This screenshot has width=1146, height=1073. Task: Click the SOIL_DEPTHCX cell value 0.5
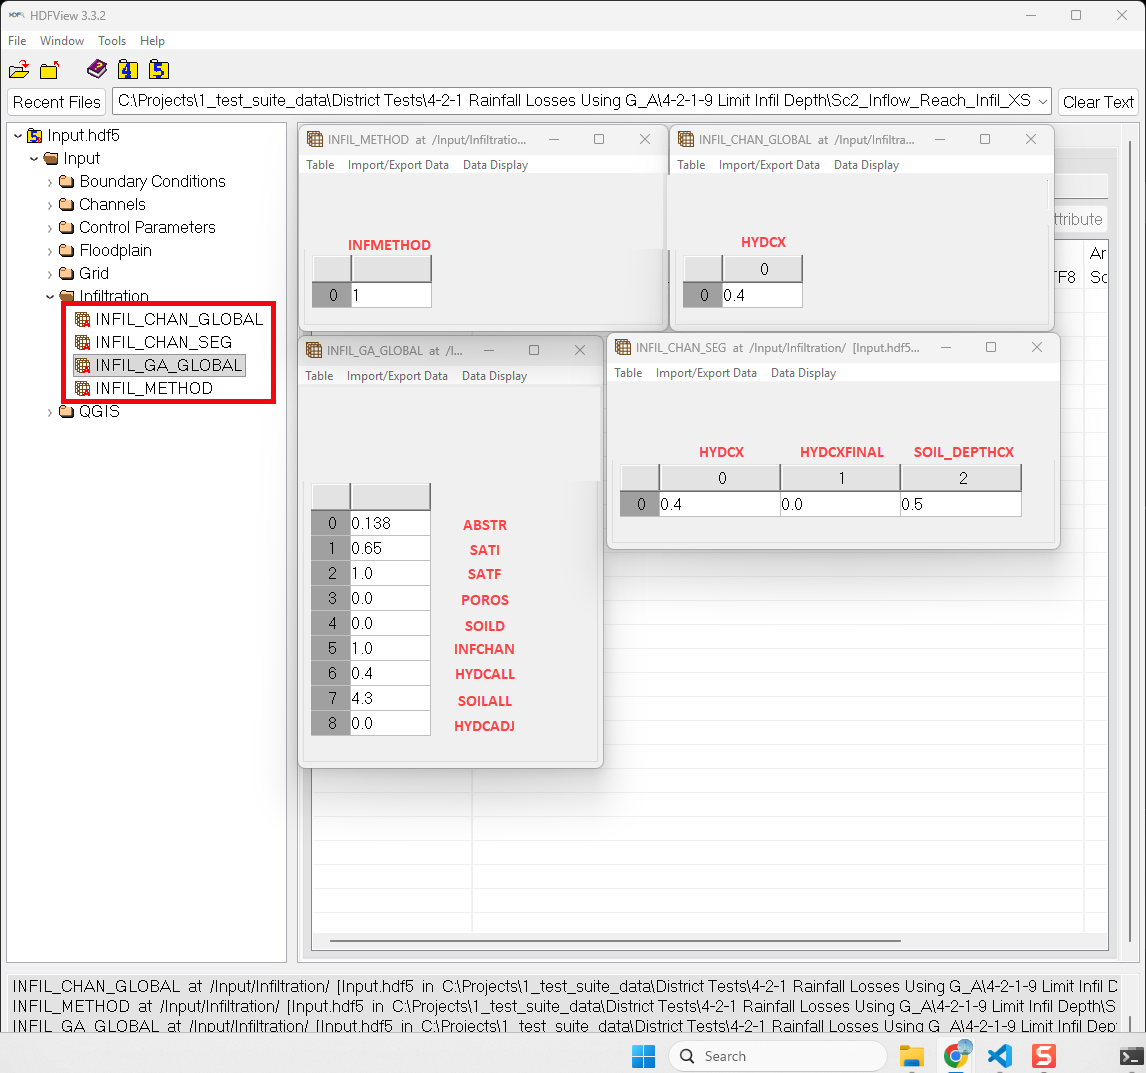pyautogui.click(x=960, y=504)
